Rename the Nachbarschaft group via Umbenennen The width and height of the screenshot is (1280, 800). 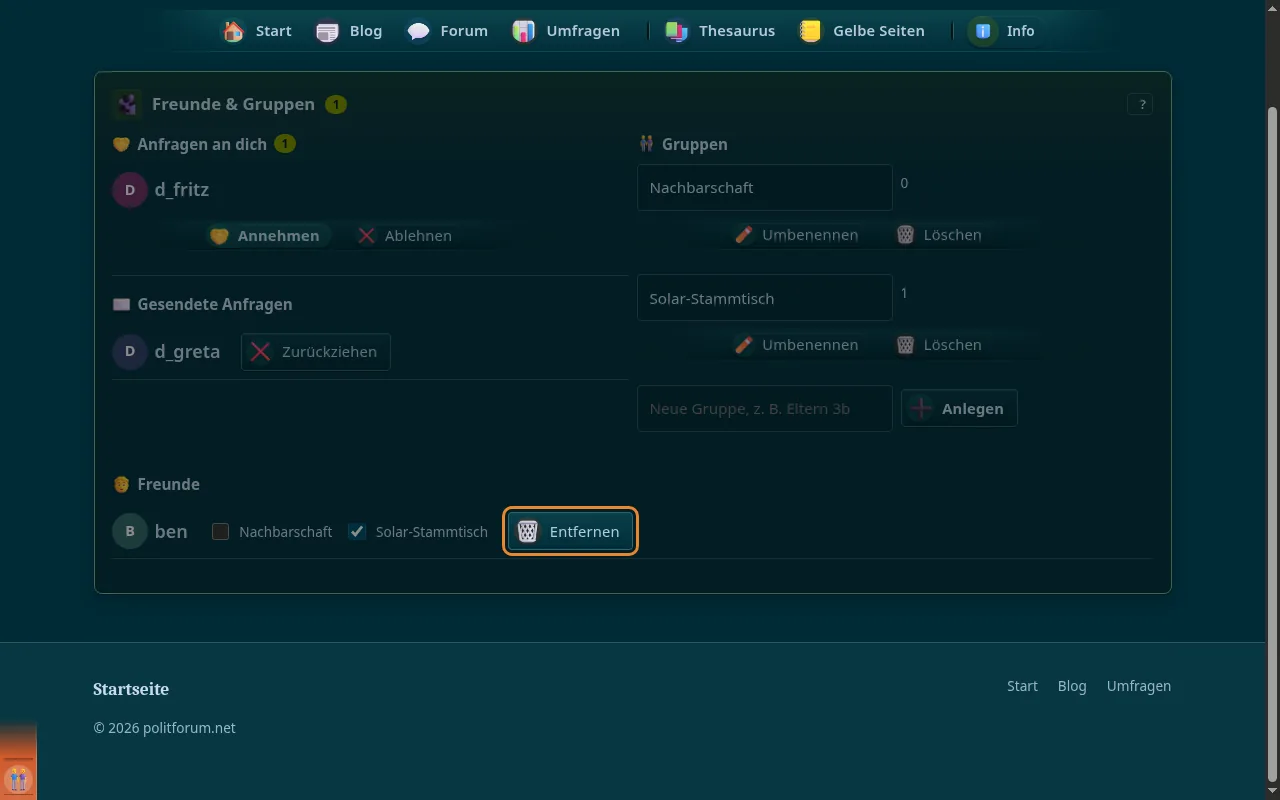(x=797, y=235)
